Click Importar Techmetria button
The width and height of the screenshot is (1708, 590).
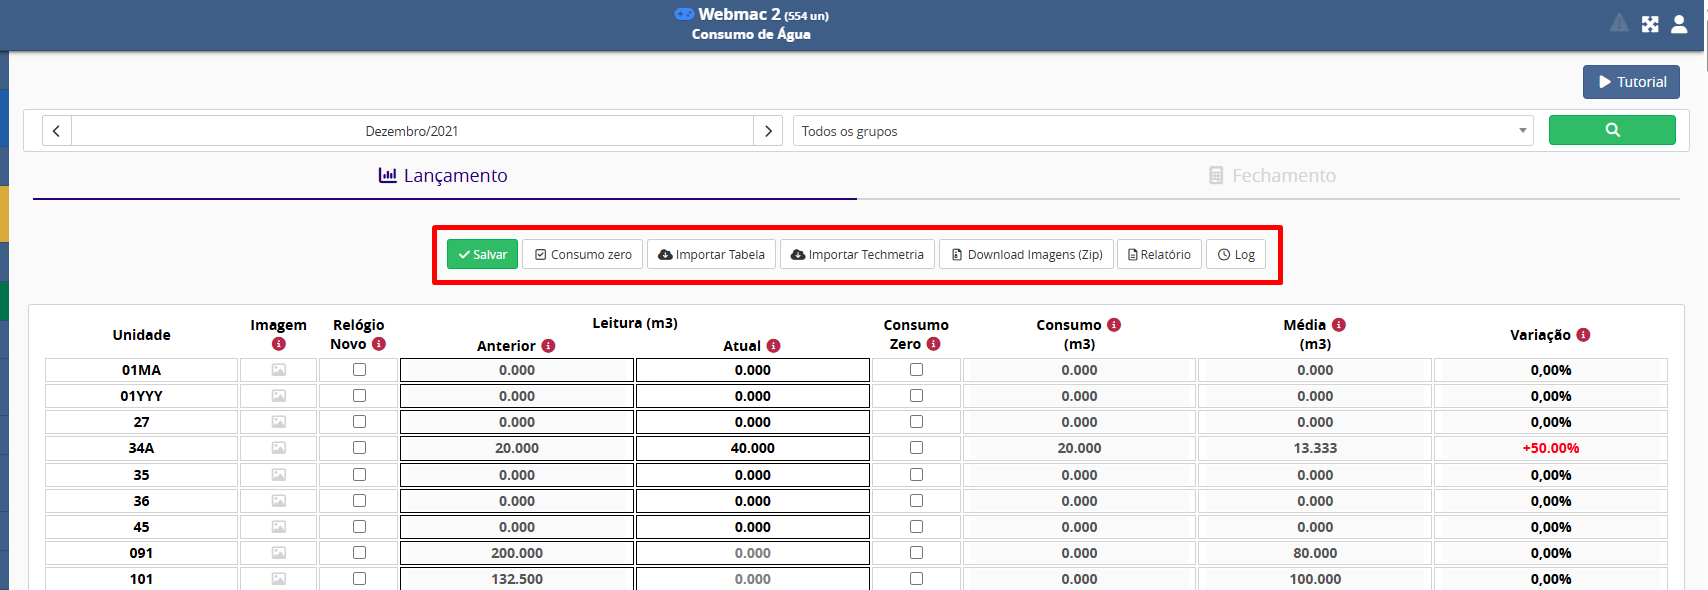tap(857, 254)
